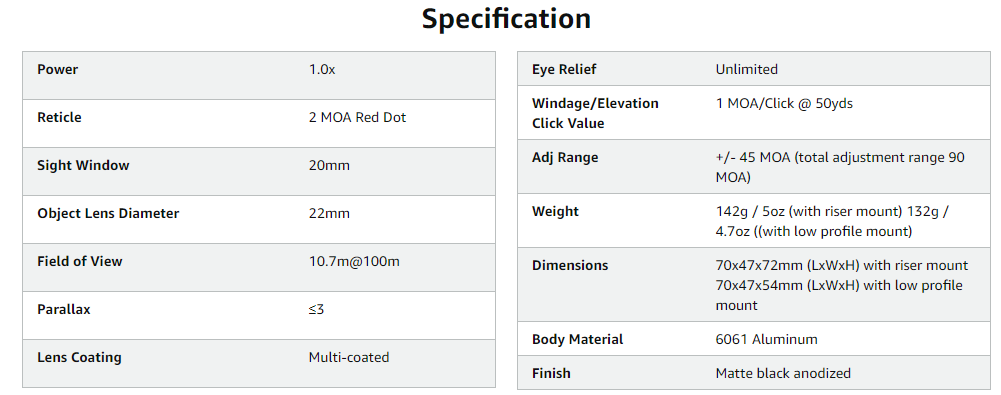The image size is (1001, 395).
Task: Select the Field of View label
Action: [x=80, y=261]
